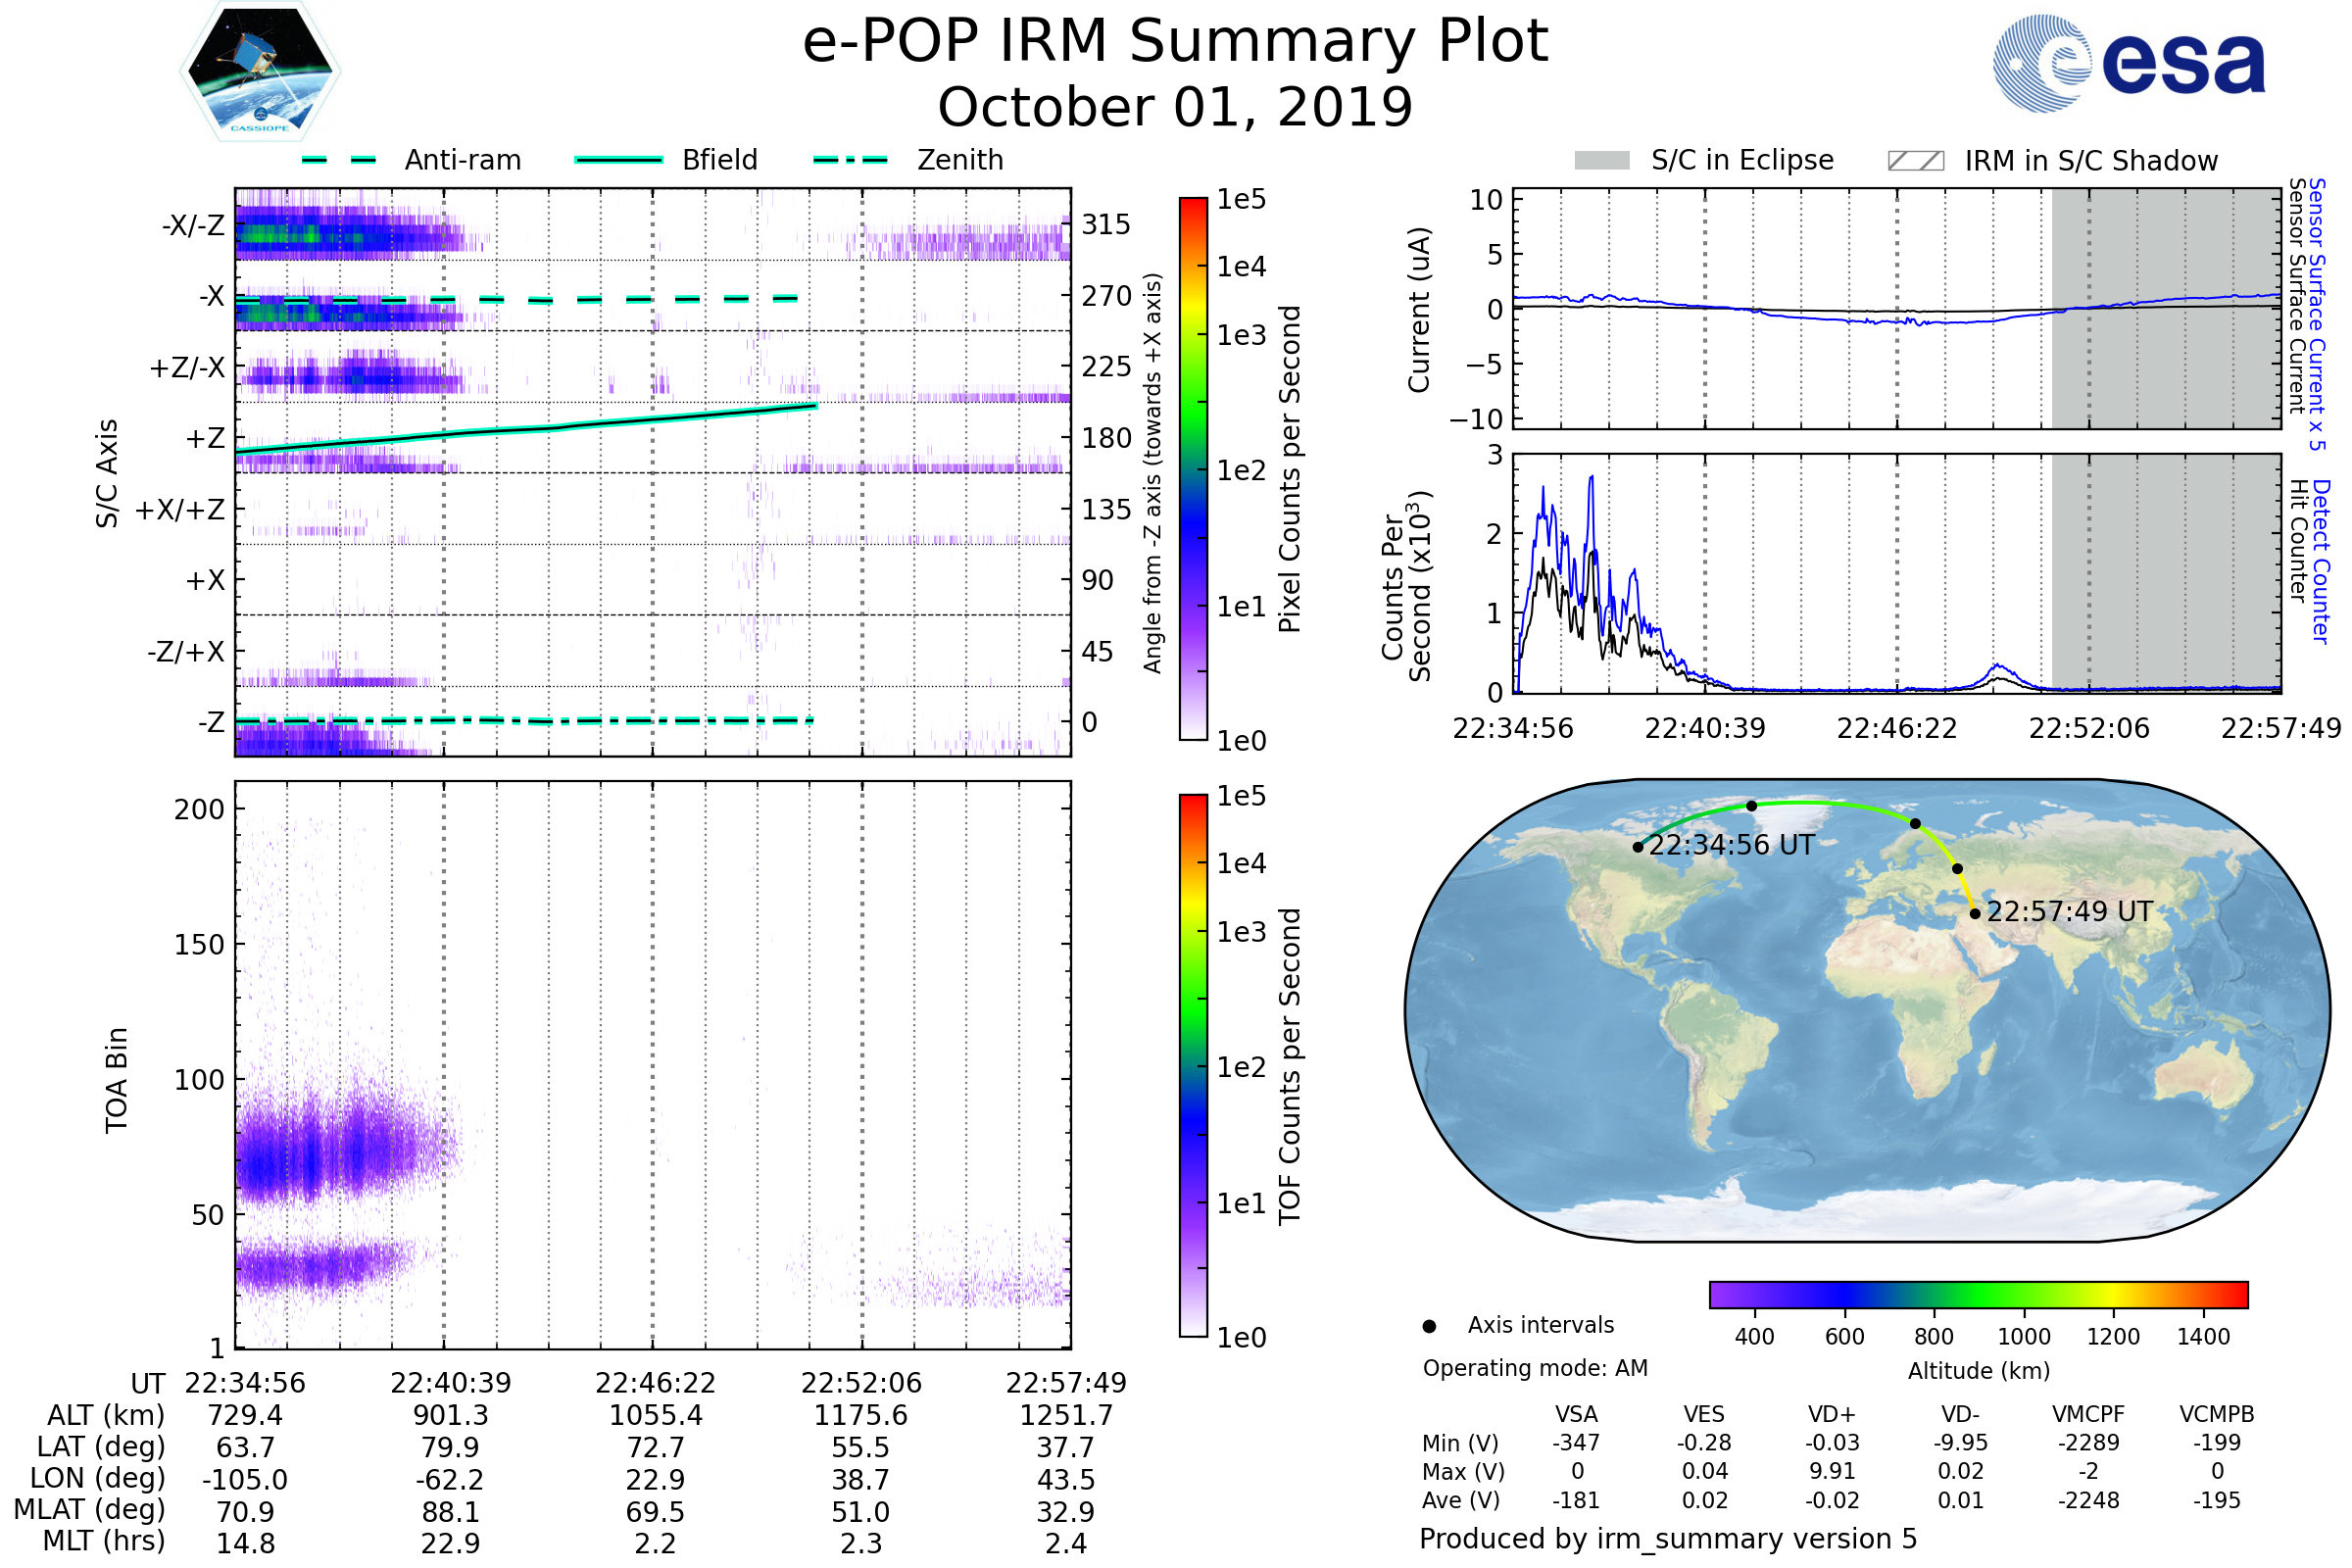Click the CASSIOPE mission patch logo
The image size is (2352, 1568).
click(x=260, y=72)
